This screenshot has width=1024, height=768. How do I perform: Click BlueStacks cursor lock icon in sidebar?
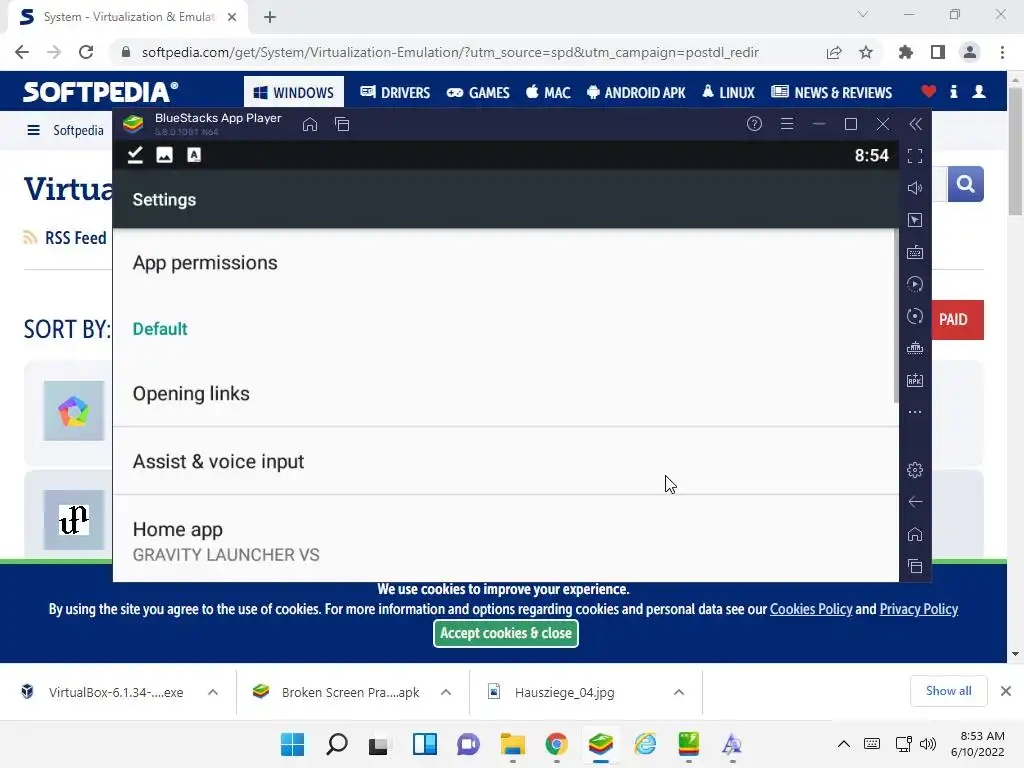click(915, 220)
